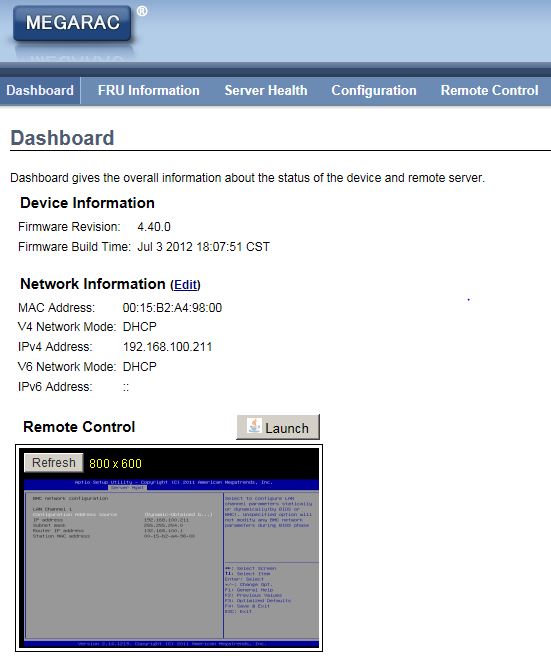The width and height of the screenshot is (551, 666).
Task: Click the Edit link for Network Information
Action: (186, 285)
